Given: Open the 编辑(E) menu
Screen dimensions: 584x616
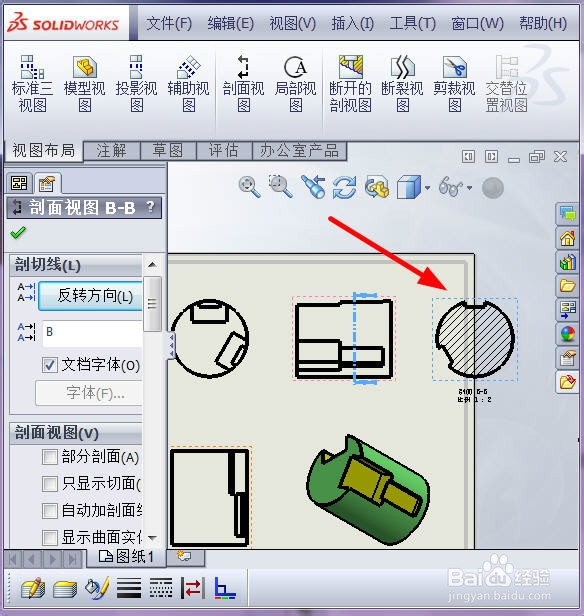Looking at the screenshot, I should click(231, 24).
